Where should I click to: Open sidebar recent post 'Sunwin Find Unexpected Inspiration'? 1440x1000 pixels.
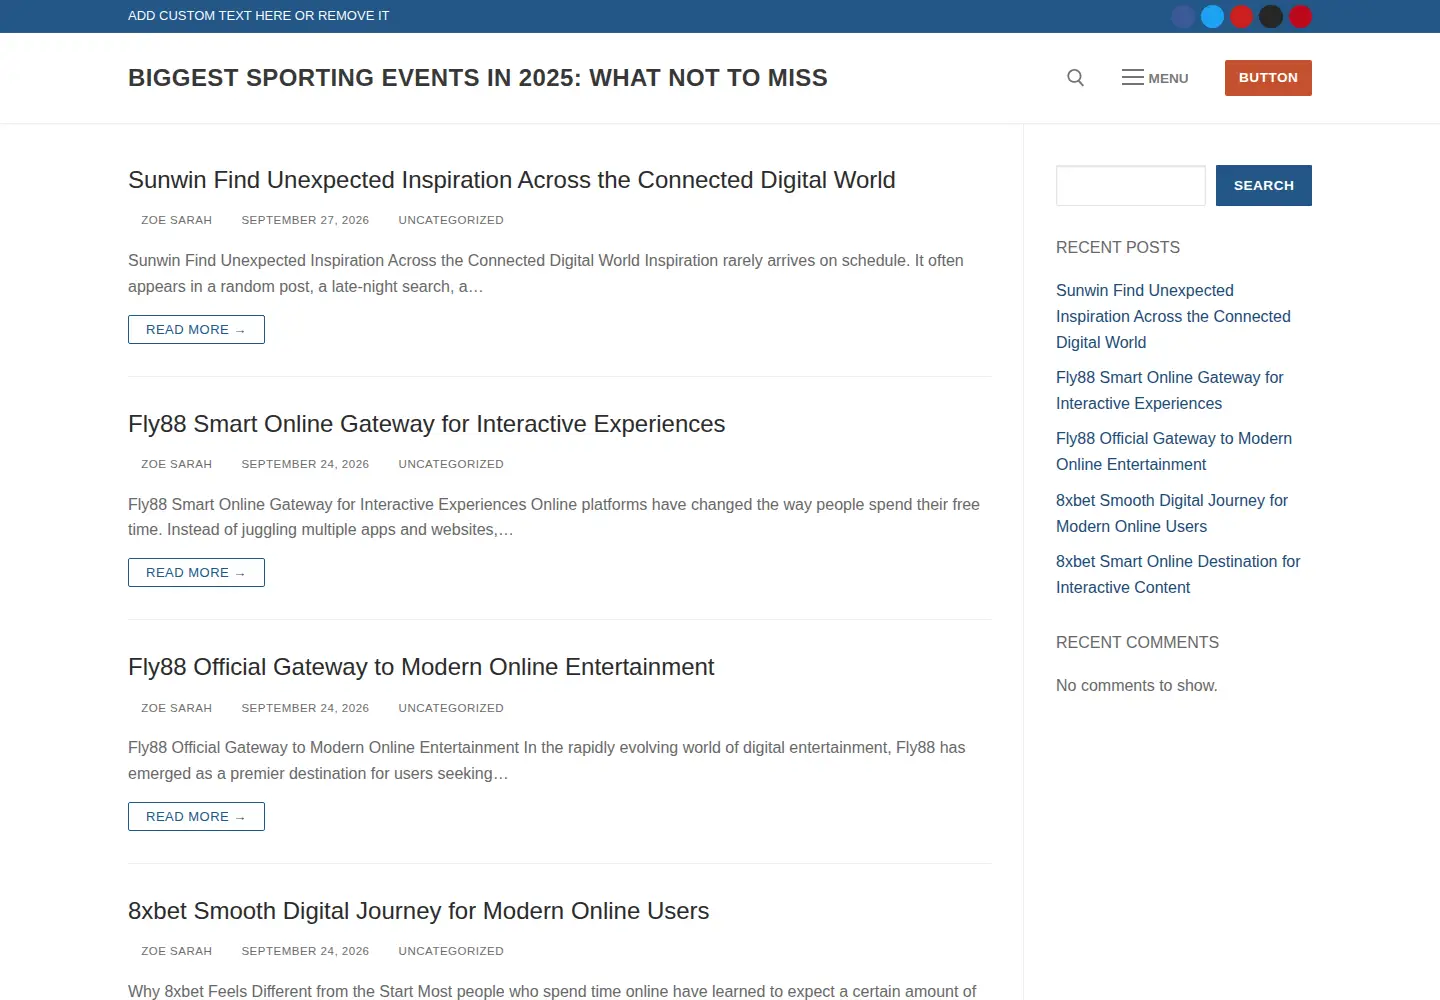1173,316
